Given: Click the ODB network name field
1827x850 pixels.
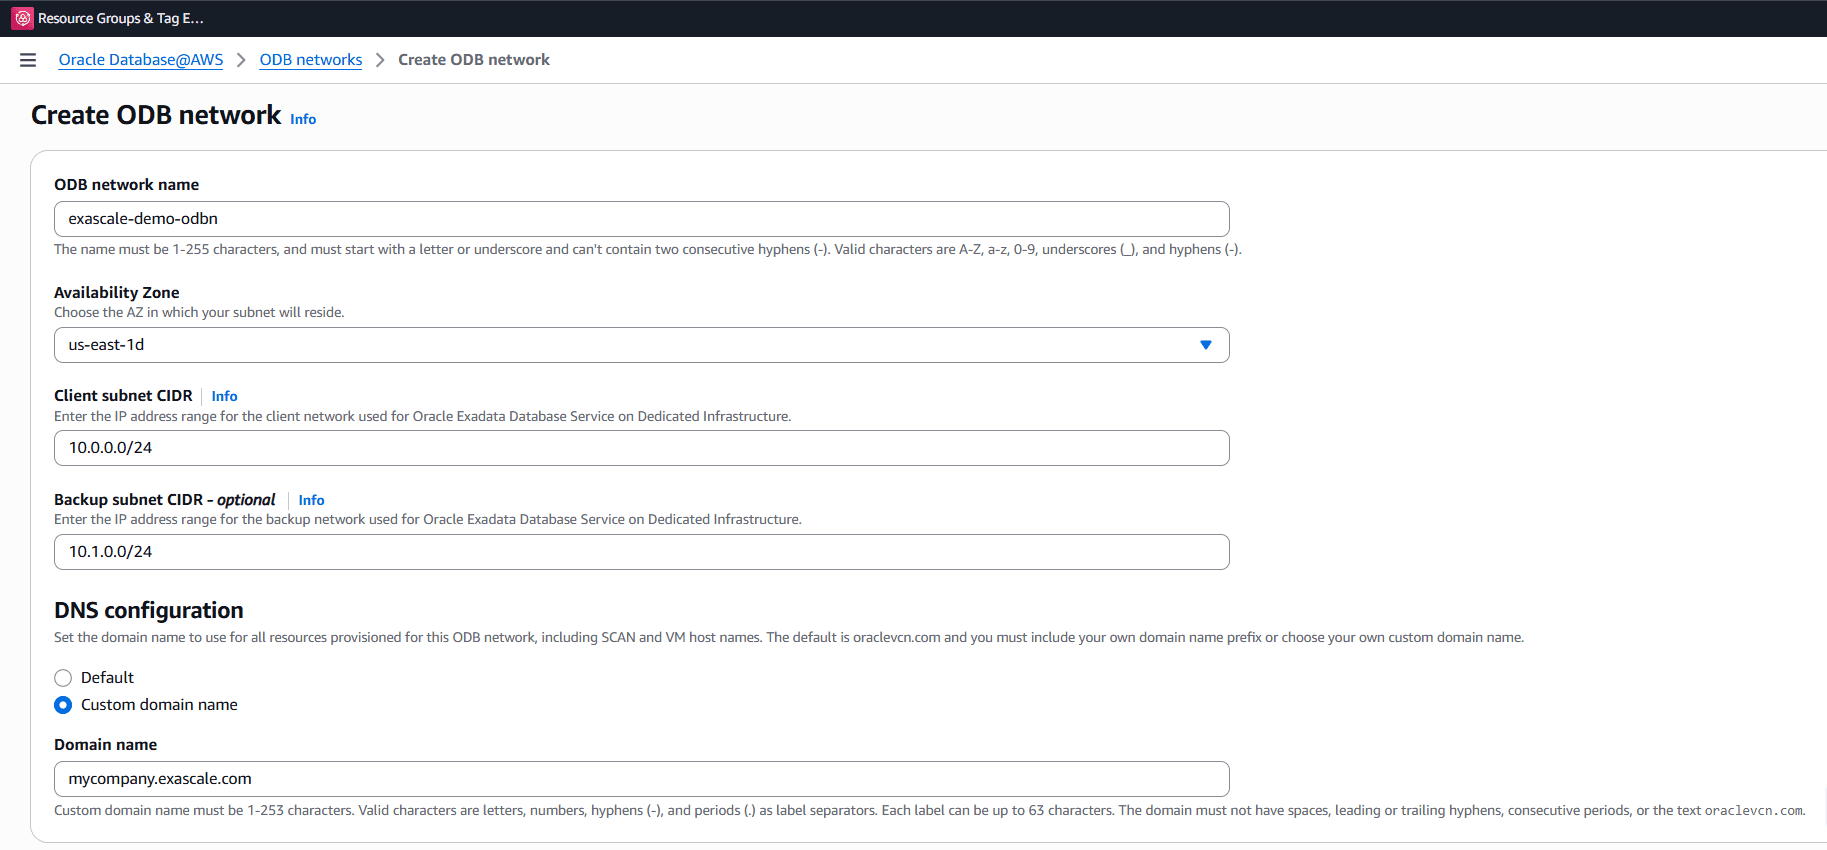Looking at the screenshot, I should (x=642, y=219).
